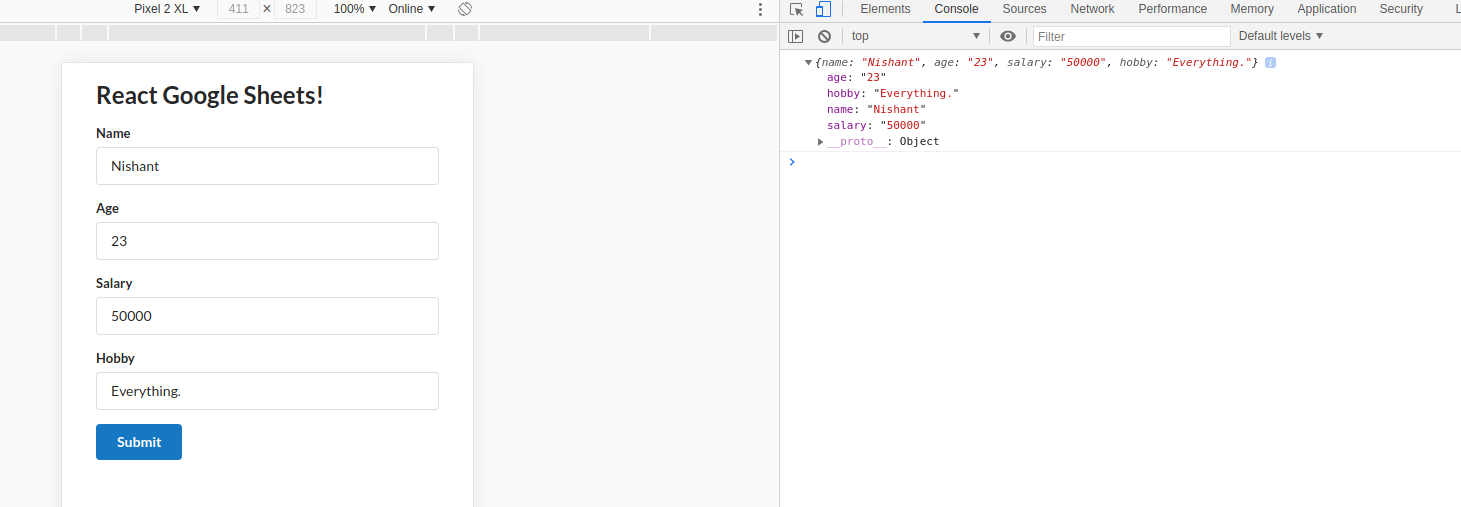Clear the console with the ban icon
The image size is (1461, 507).
coord(824,36)
